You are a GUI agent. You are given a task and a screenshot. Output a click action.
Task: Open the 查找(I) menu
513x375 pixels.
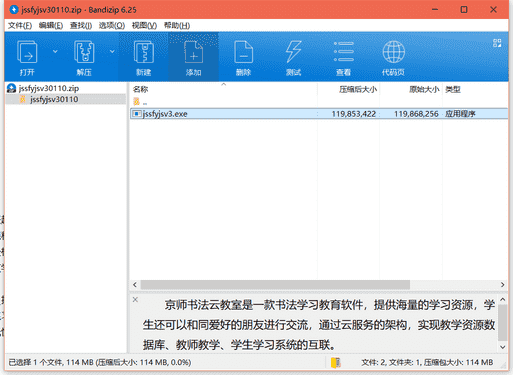81,26
